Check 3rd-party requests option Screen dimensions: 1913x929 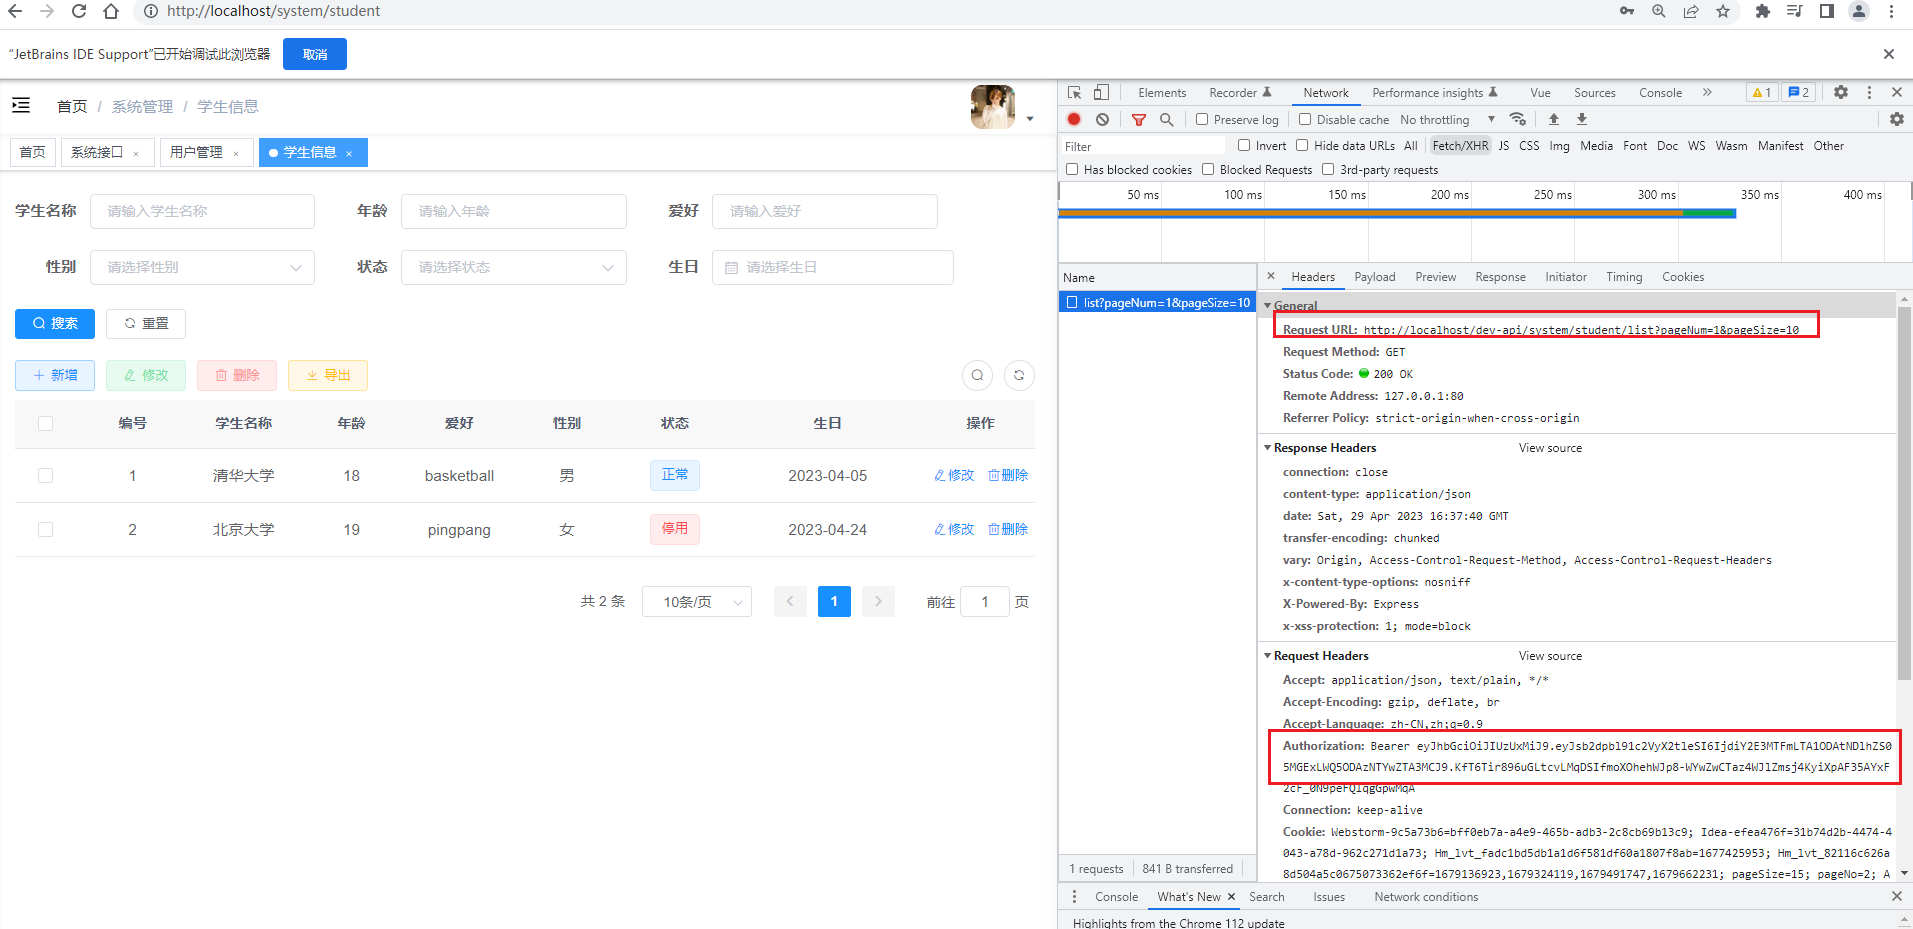click(x=1328, y=169)
